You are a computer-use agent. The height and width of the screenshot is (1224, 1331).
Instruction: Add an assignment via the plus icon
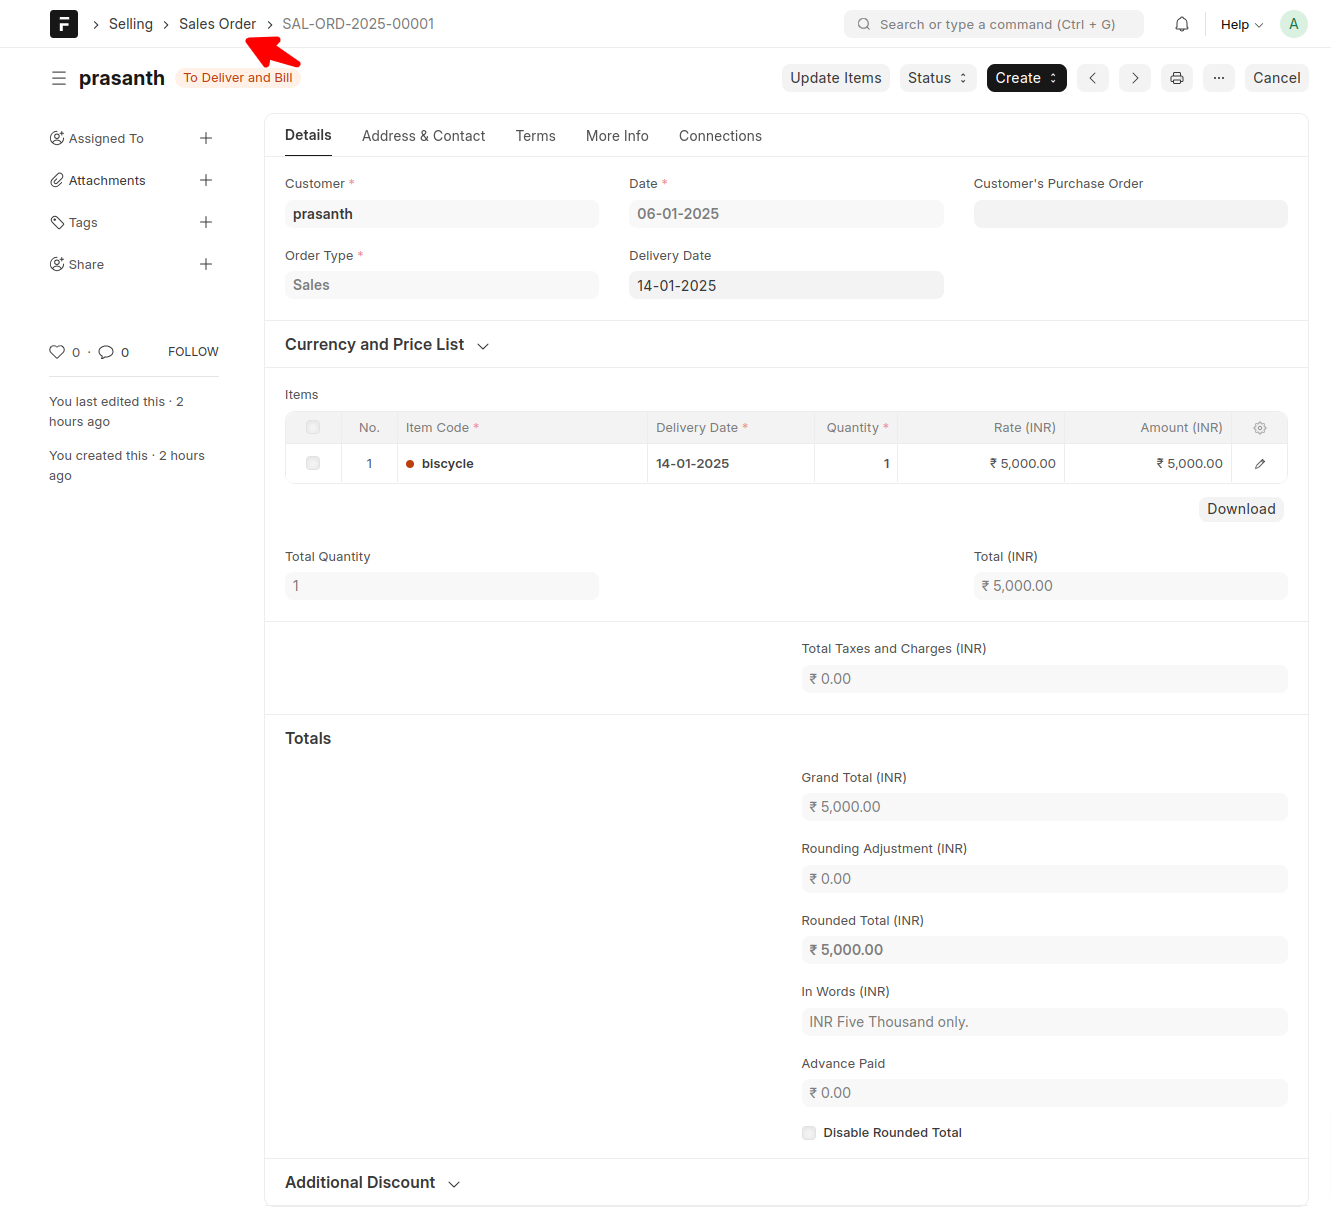[x=206, y=138]
